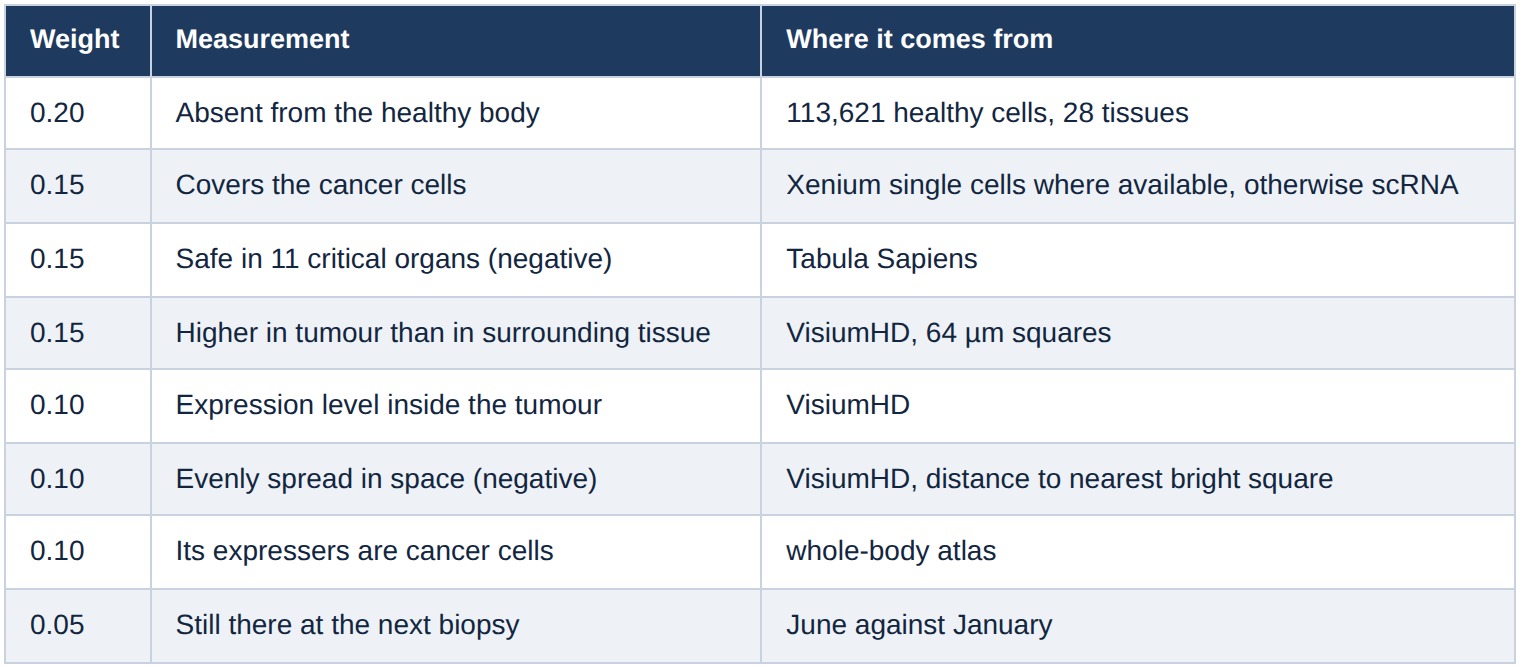Click the 0.05 weight value
The width and height of the screenshot is (1520, 668).
[x=57, y=626]
